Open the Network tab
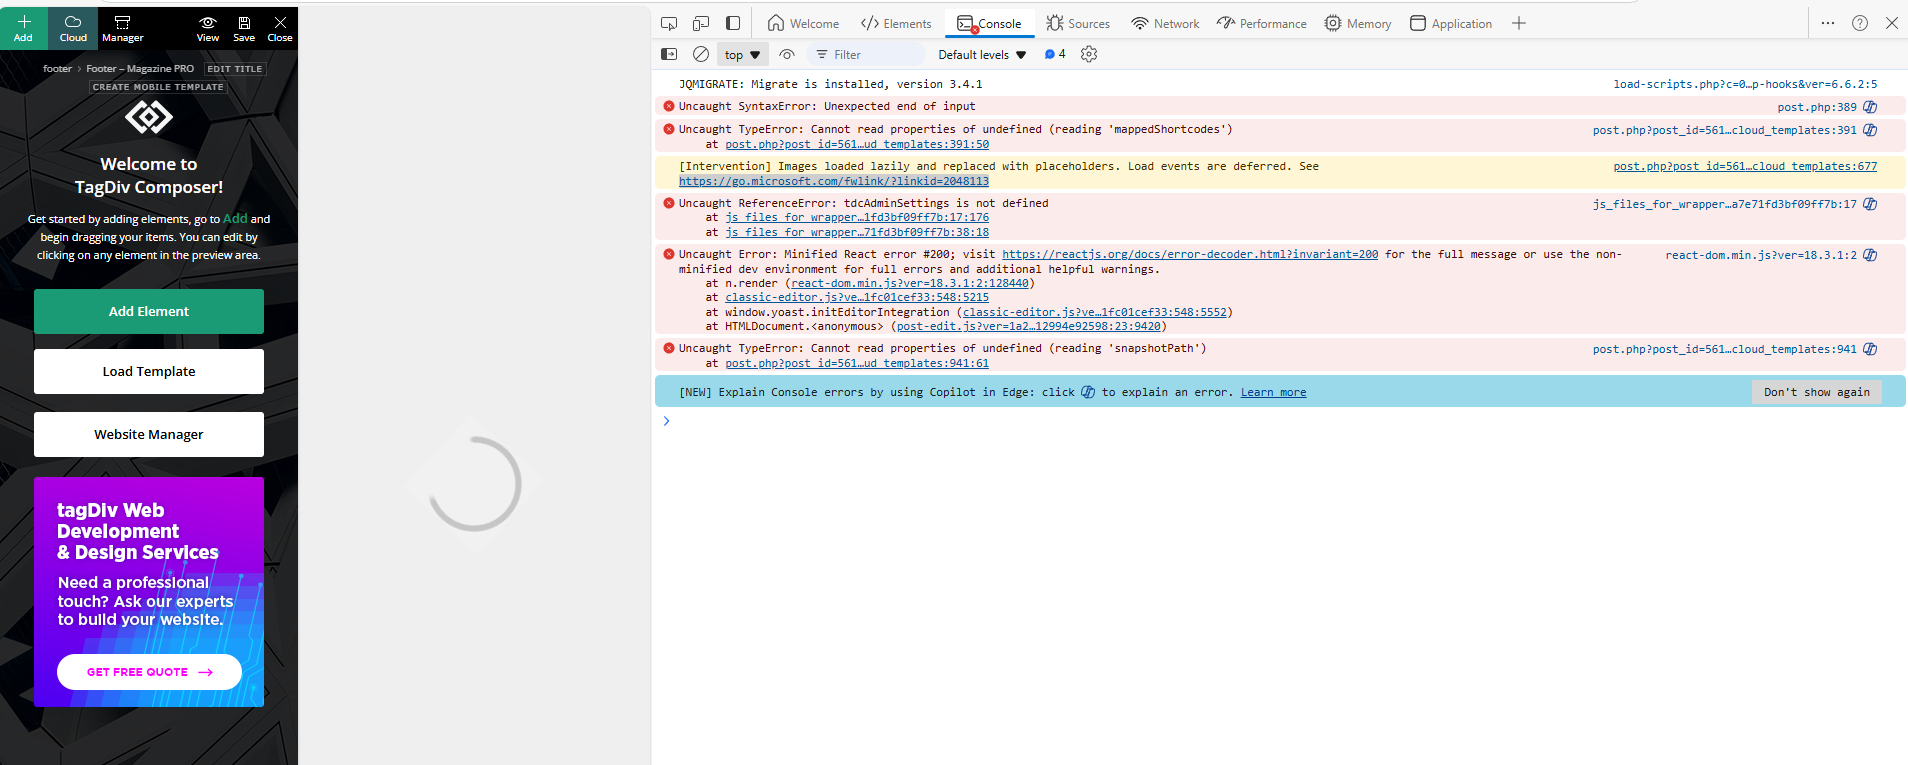Screen dimensions: 1908x765 pyautogui.click(x=1165, y=23)
